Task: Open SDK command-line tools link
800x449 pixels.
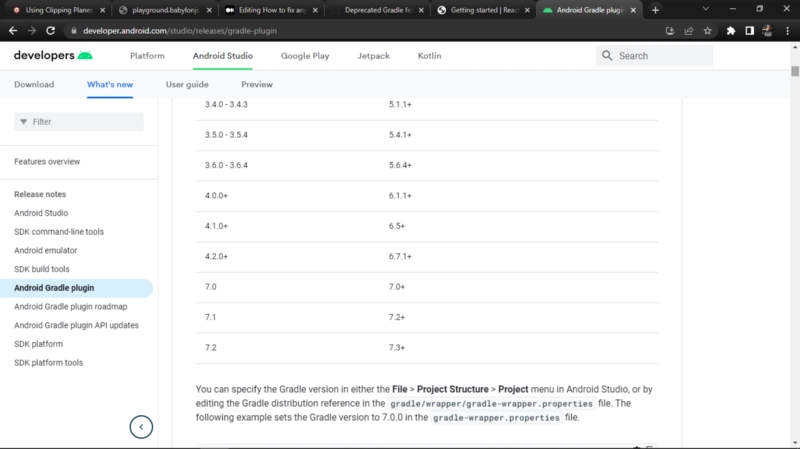Action: click(59, 232)
